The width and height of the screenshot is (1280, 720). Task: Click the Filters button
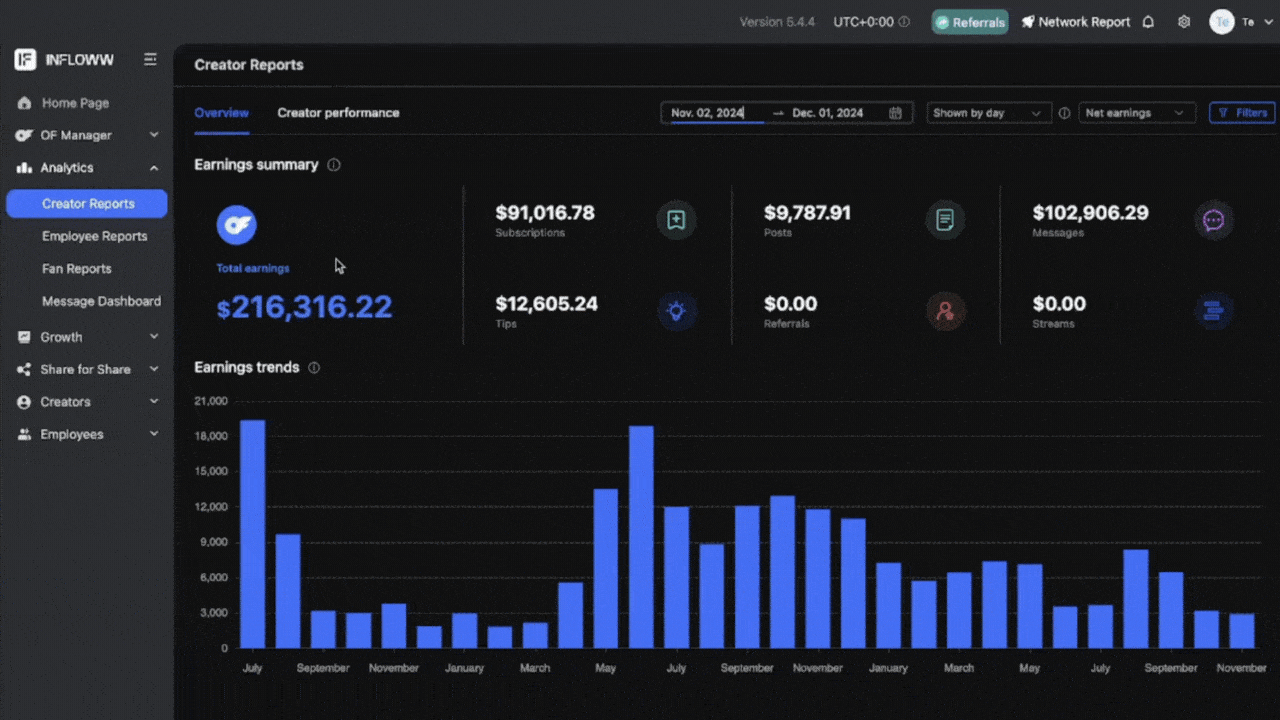pyautogui.click(x=1242, y=113)
